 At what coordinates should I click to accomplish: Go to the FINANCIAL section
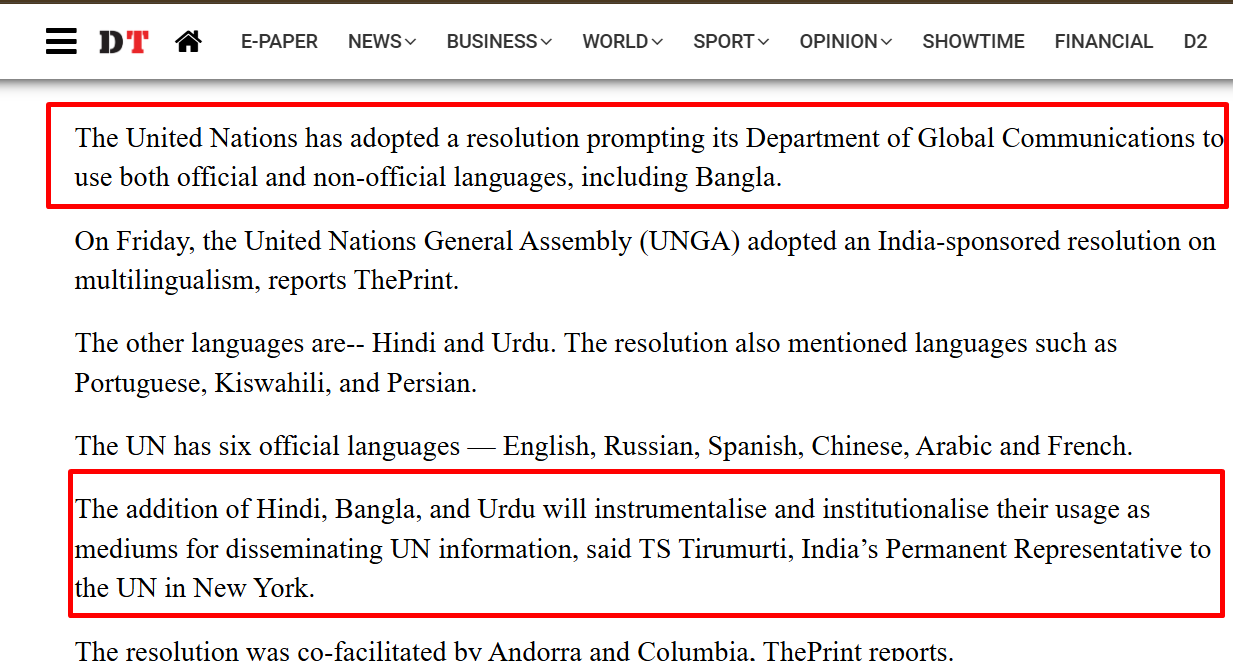coord(1104,42)
